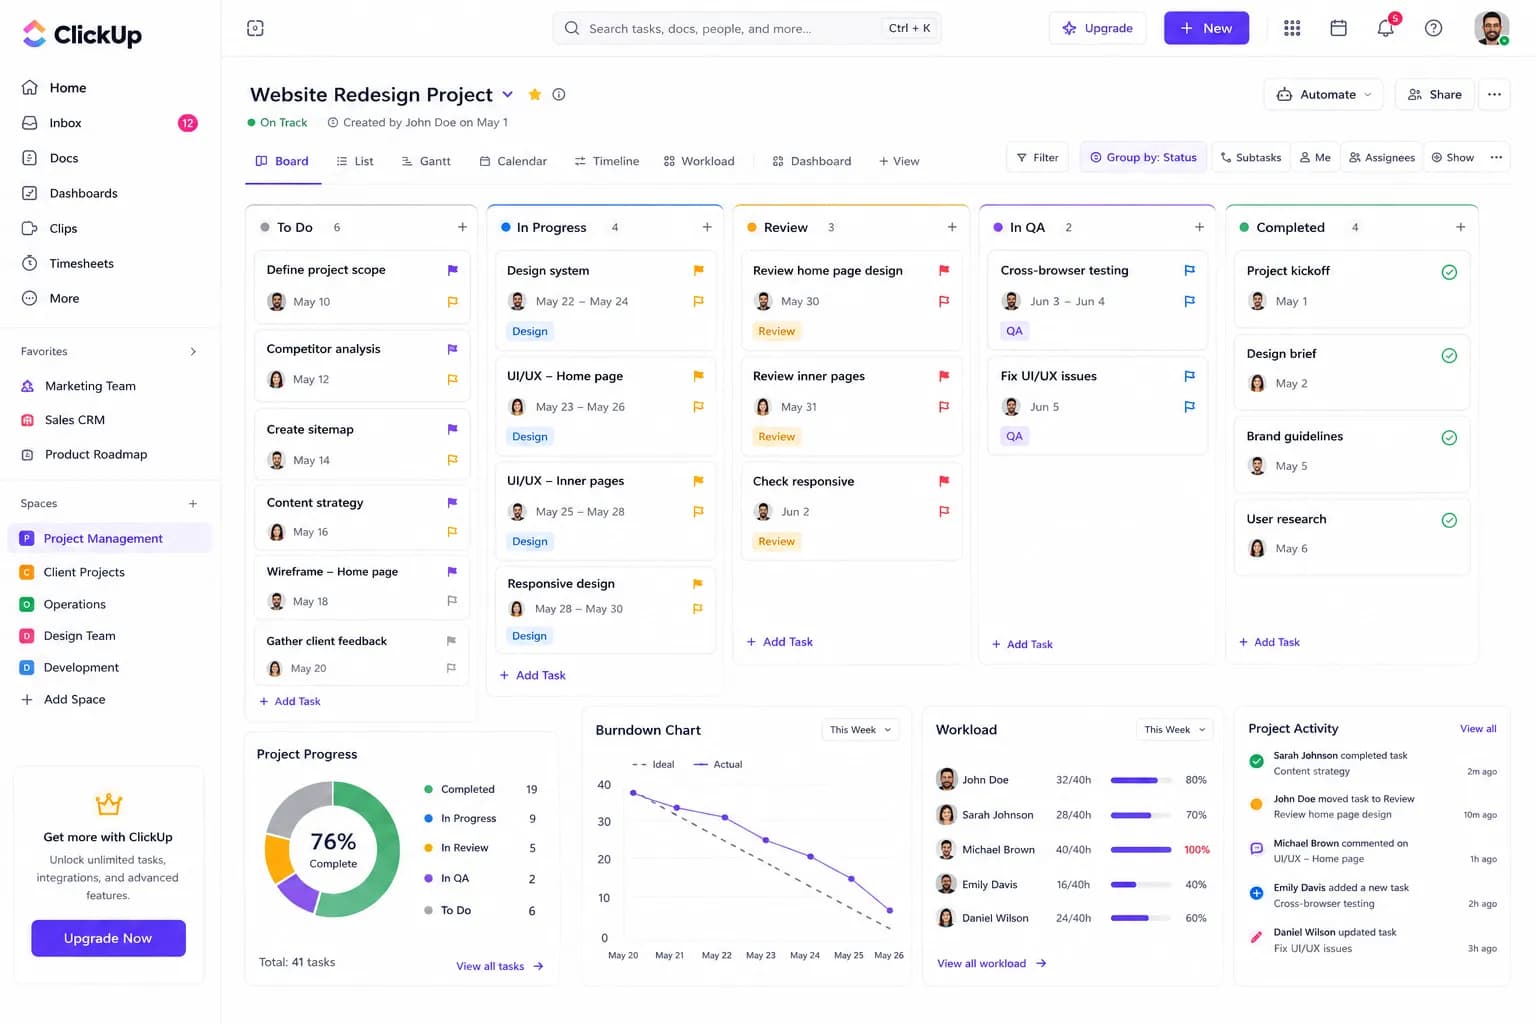The image size is (1536, 1024).
Task: Expand project title dropdown chevron
Action: (x=508, y=94)
